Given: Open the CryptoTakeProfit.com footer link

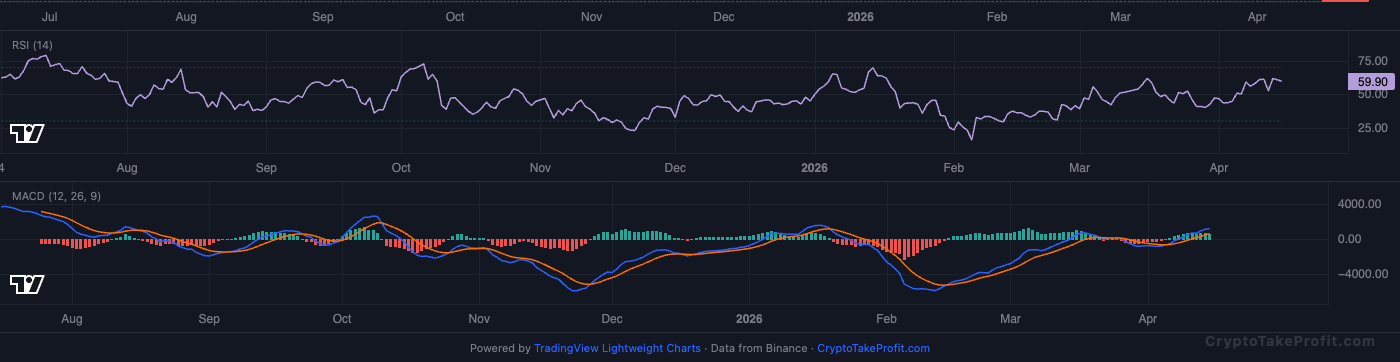Looking at the screenshot, I should [x=873, y=349].
